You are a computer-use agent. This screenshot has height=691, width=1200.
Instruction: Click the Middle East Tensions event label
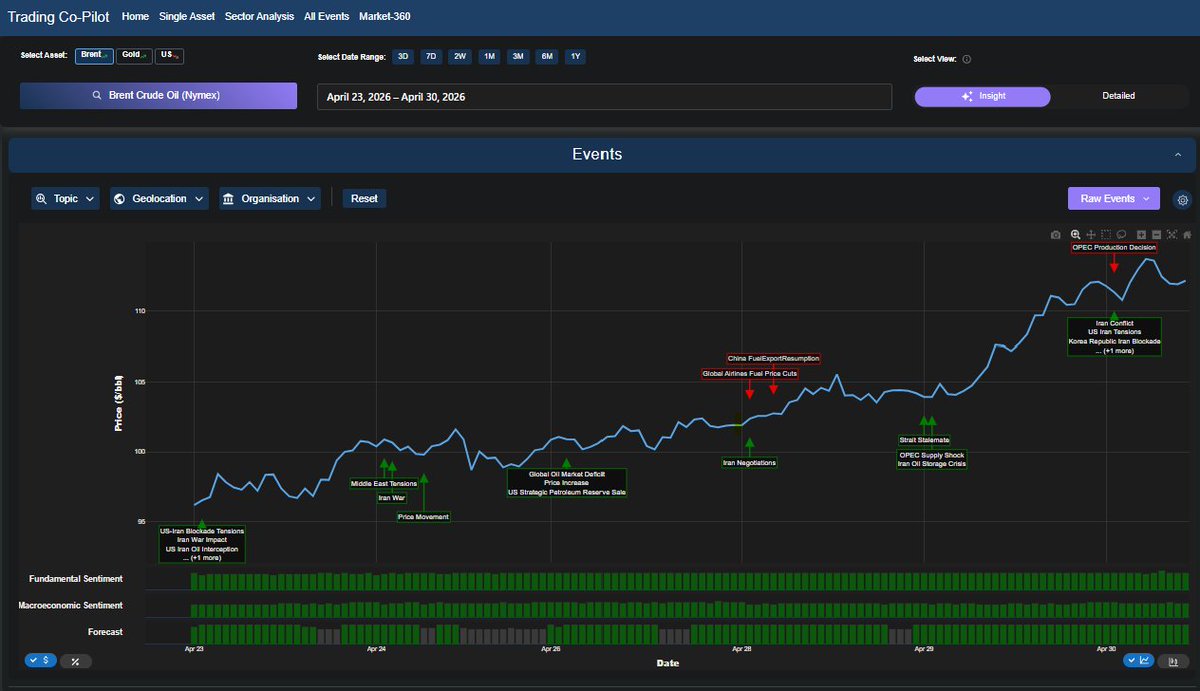click(384, 484)
